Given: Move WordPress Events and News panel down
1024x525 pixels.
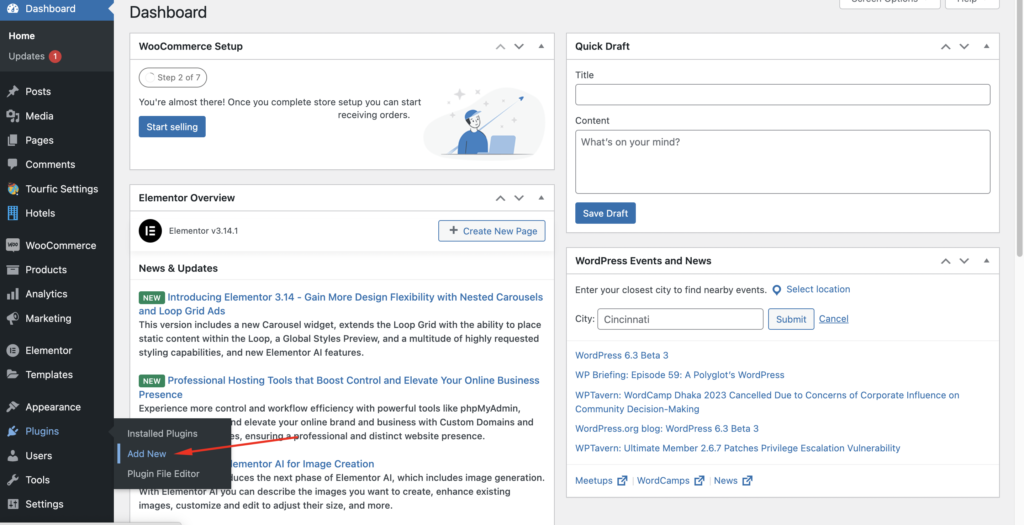Looking at the screenshot, I should coord(964,261).
